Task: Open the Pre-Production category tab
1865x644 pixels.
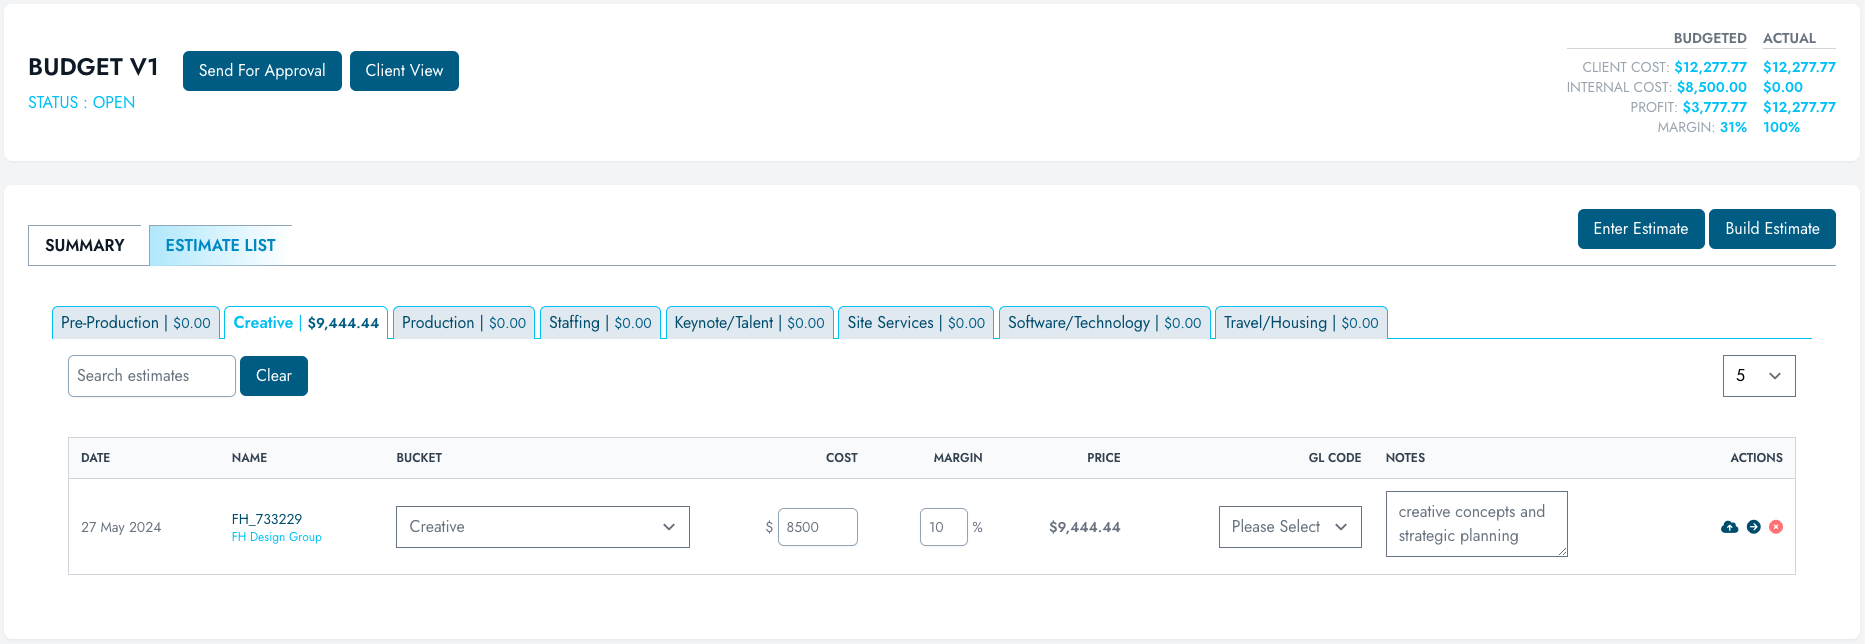Action: 135,323
